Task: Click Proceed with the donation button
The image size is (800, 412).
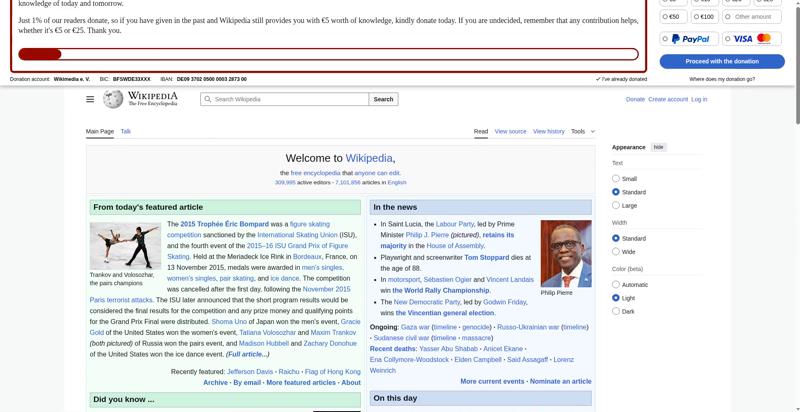Action: point(722,61)
